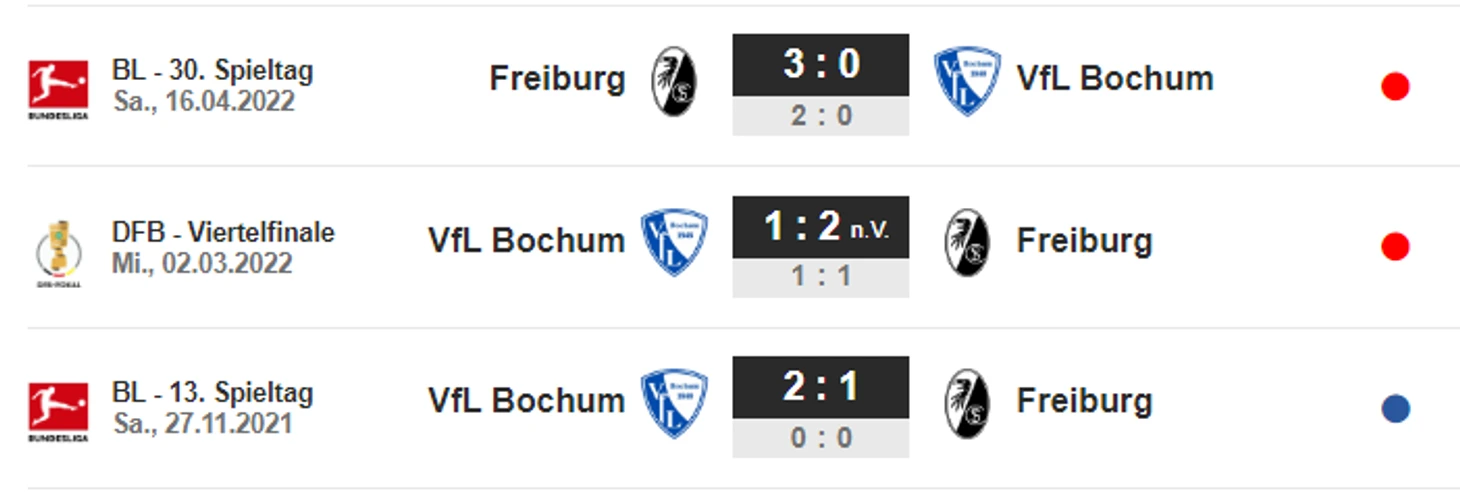The height and width of the screenshot is (497, 1460).
Task: Open Freiburg team name in the 30. Spieltag row
Action: (557, 79)
